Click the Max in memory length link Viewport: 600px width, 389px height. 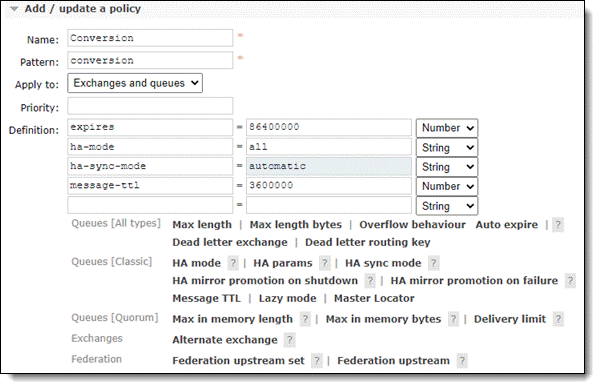[232, 319]
